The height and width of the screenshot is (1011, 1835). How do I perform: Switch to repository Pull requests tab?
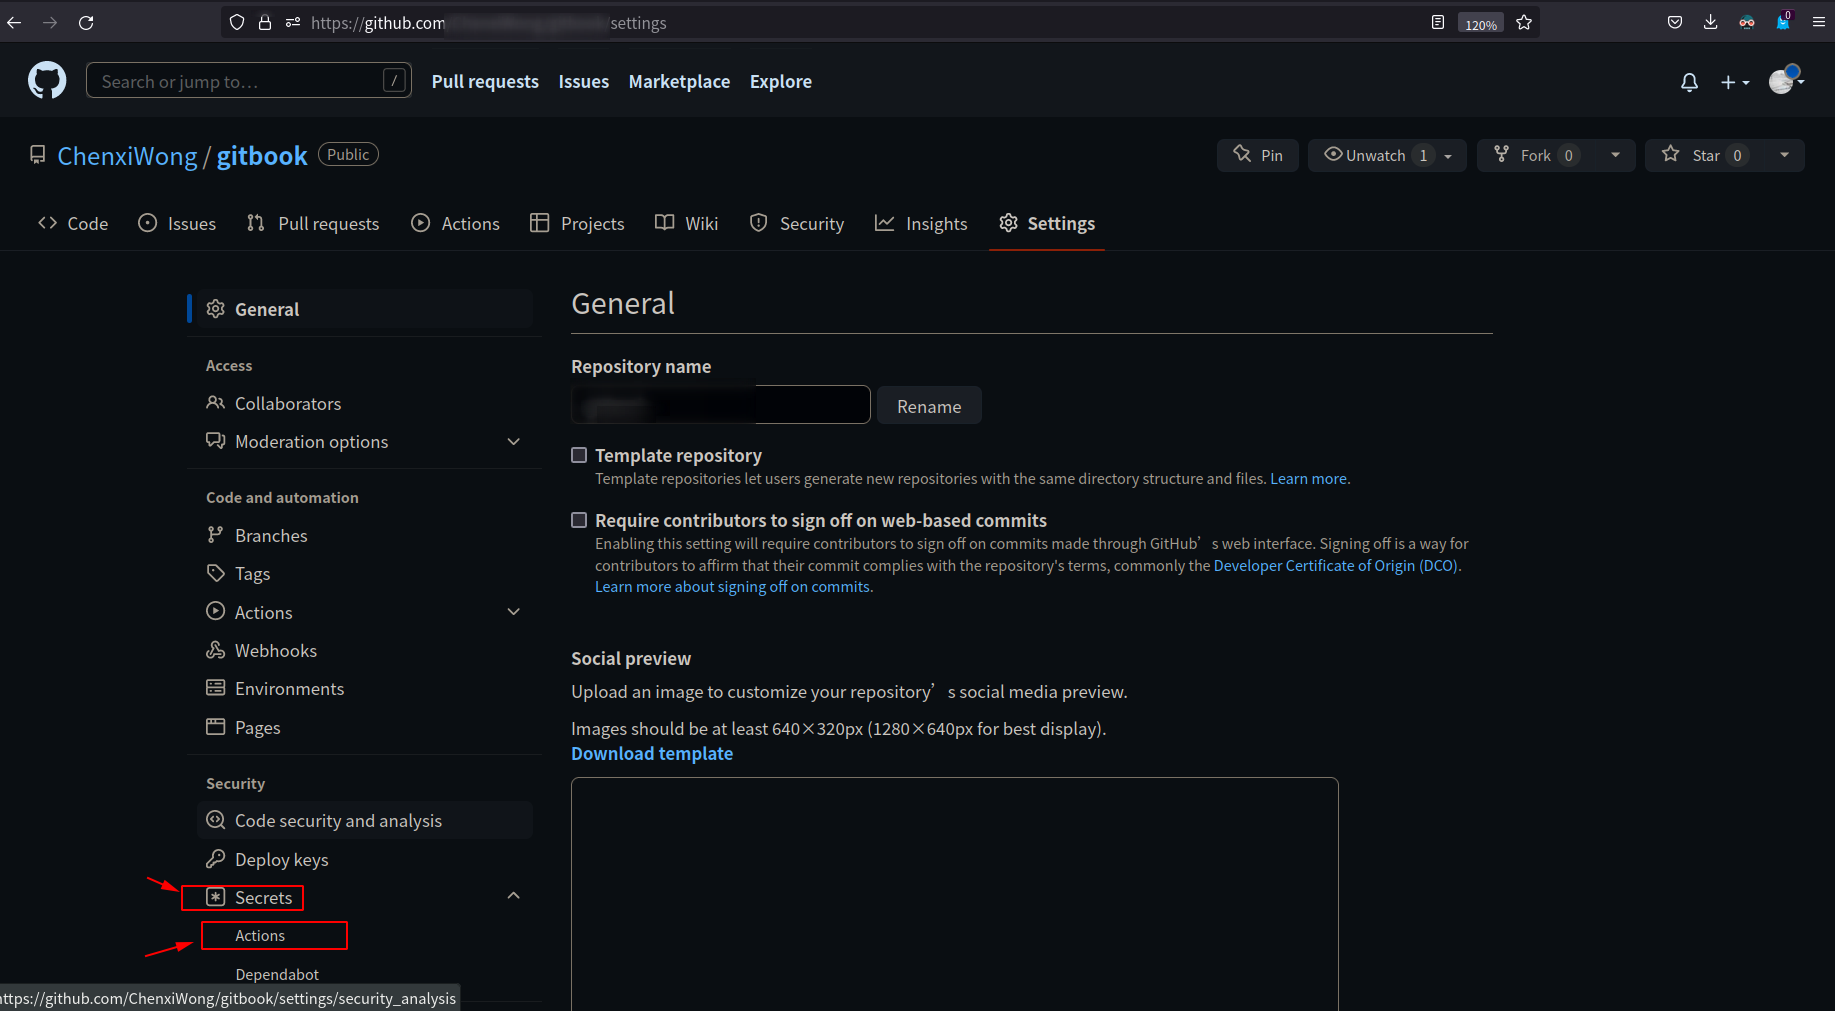click(x=313, y=223)
